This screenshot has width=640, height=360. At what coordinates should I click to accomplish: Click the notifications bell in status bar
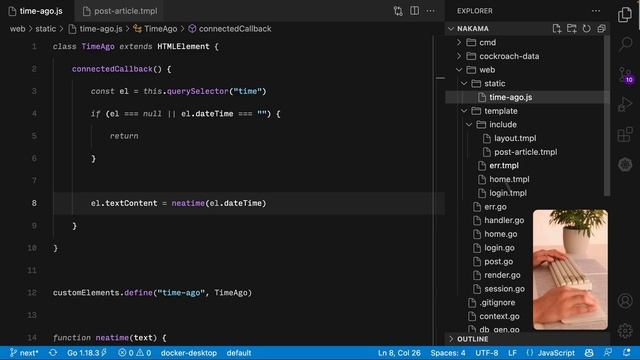(x=627, y=353)
